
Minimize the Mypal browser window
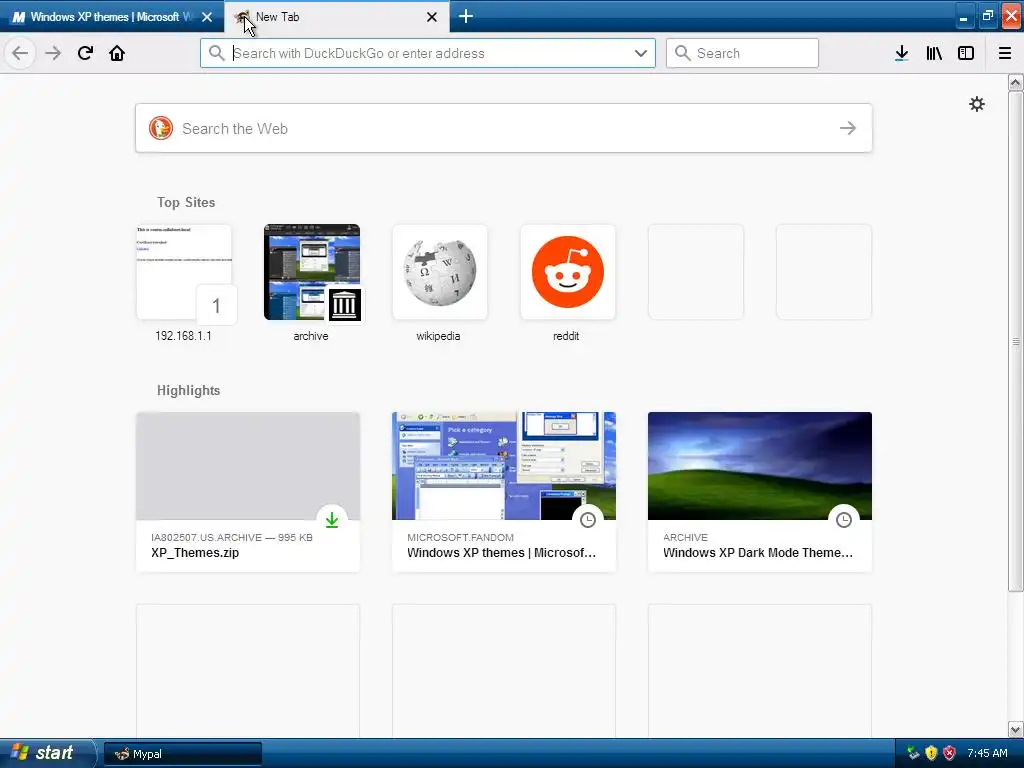point(963,16)
